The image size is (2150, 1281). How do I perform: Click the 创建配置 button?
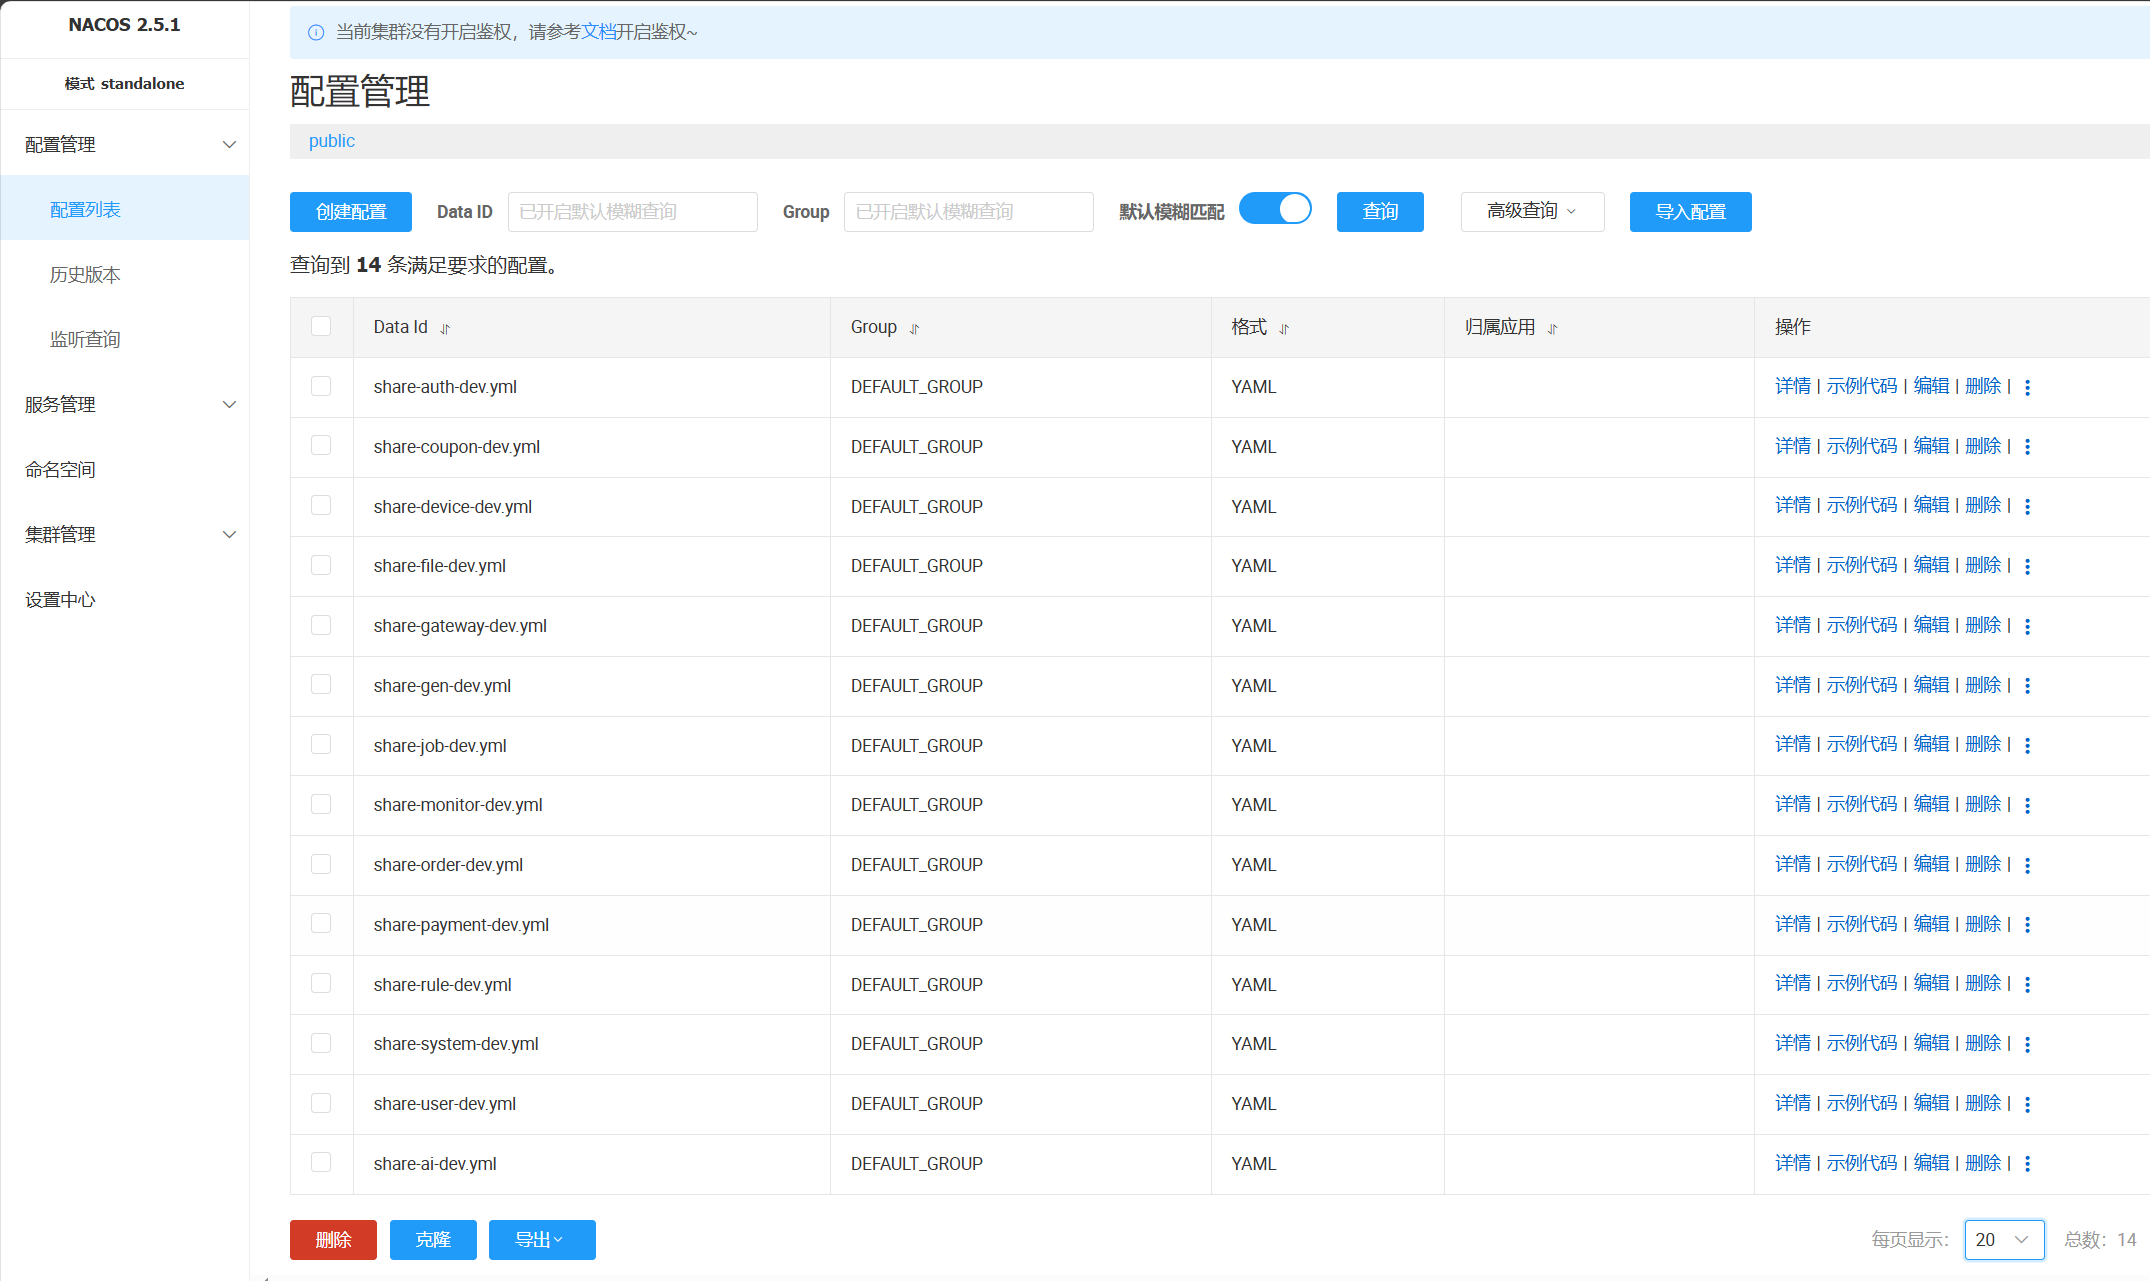pos(351,212)
